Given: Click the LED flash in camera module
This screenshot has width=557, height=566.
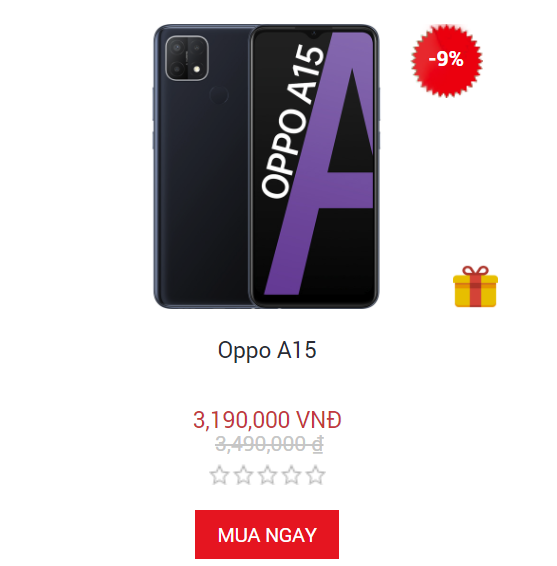Looking at the screenshot, I should click(x=197, y=69).
